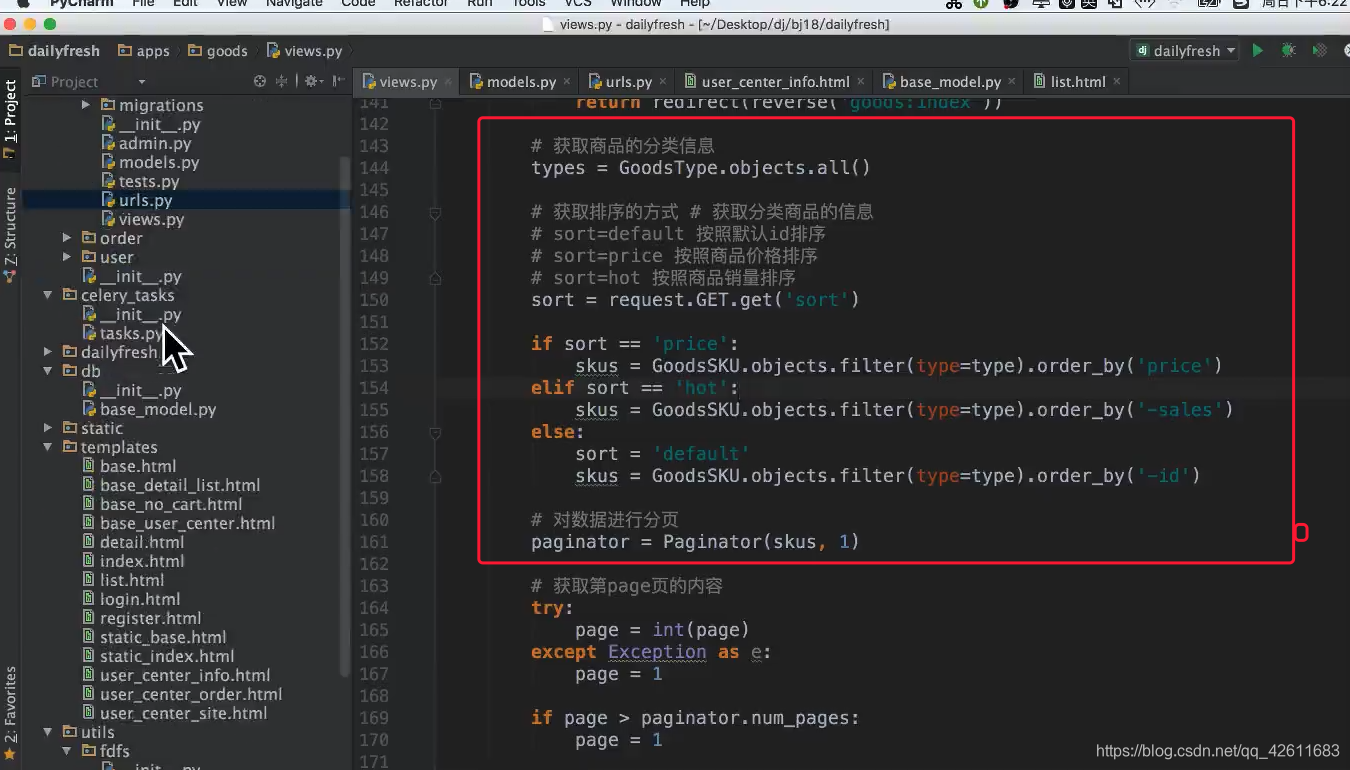Fold the comment block at line 146
Image resolution: width=1350 pixels, height=770 pixels.
[x=435, y=212]
